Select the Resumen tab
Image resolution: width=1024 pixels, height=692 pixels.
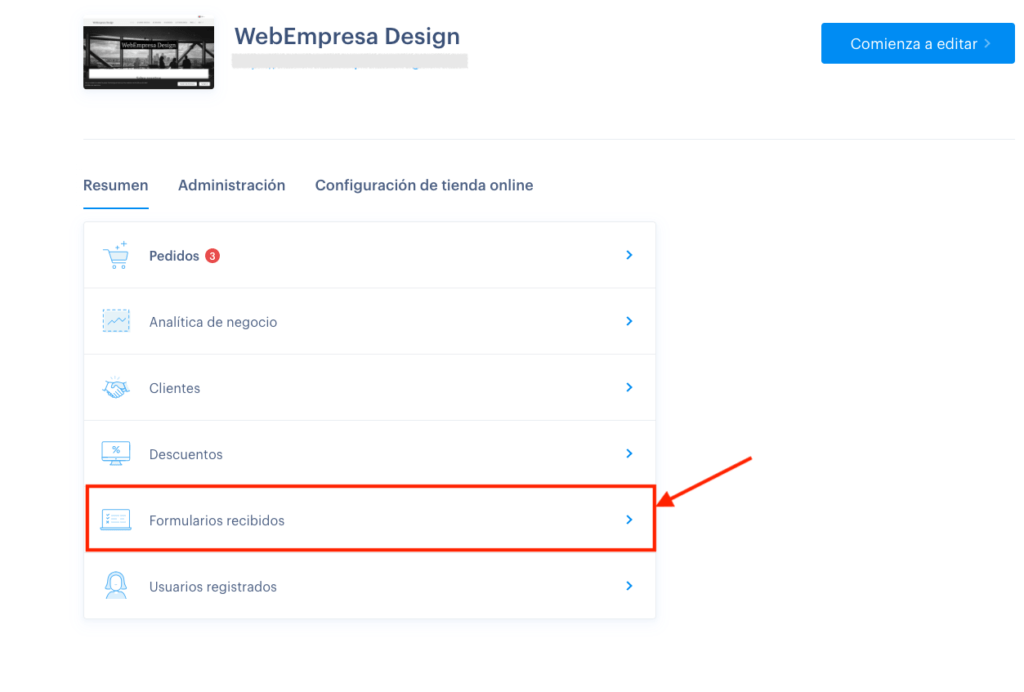pyautogui.click(x=116, y=185)
